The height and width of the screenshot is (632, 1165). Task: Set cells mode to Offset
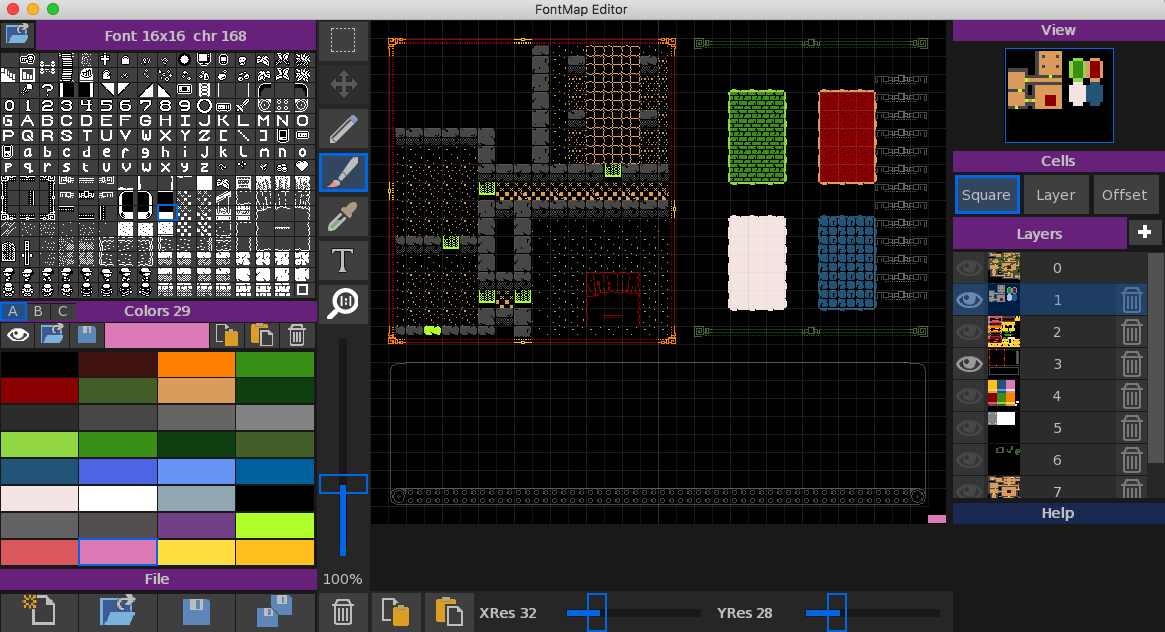point(1124,195)
